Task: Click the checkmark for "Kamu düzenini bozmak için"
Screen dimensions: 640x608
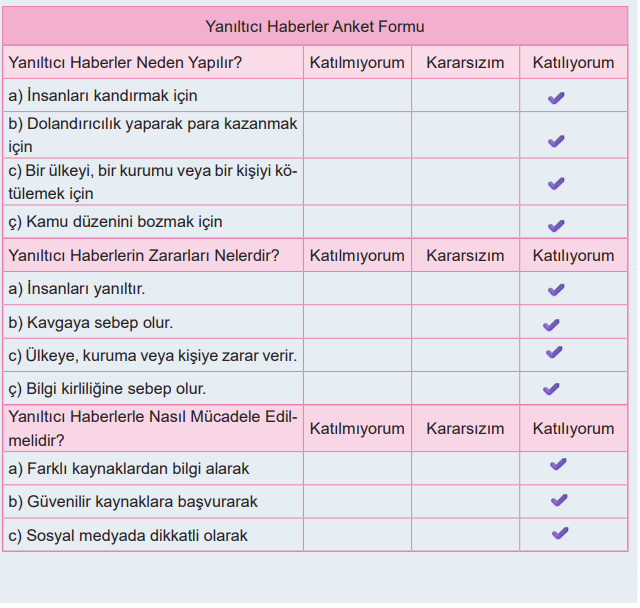Action: pos(556,226)
